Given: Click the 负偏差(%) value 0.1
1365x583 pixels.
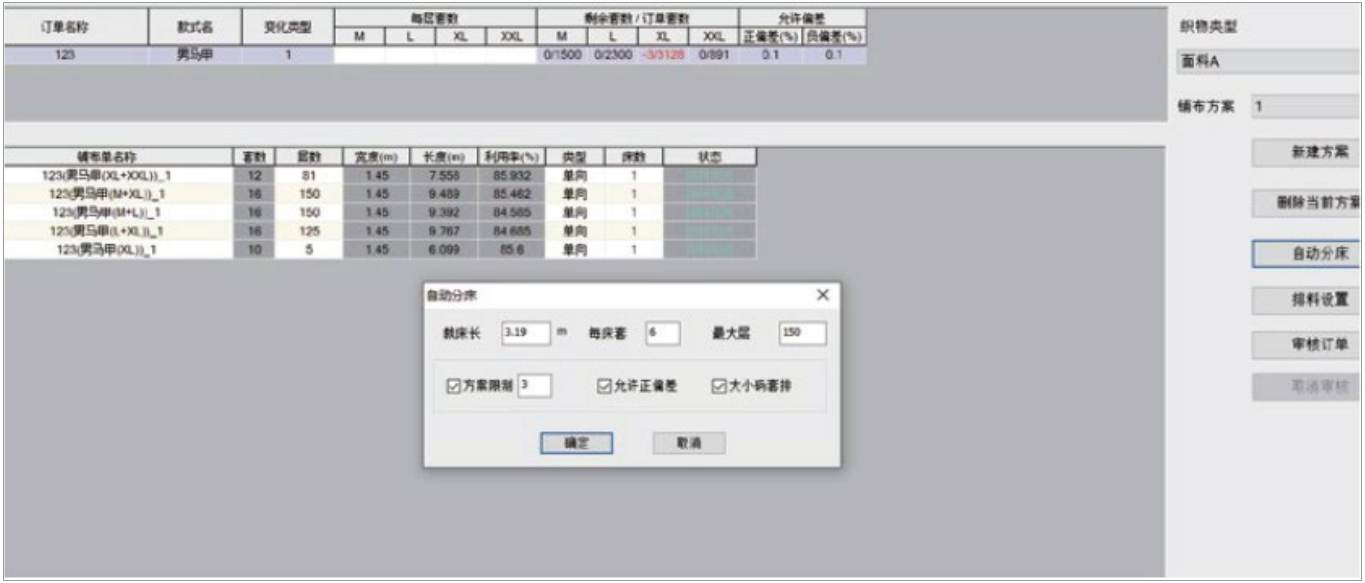Looking at the screenshot, I should tap(834, 56).
